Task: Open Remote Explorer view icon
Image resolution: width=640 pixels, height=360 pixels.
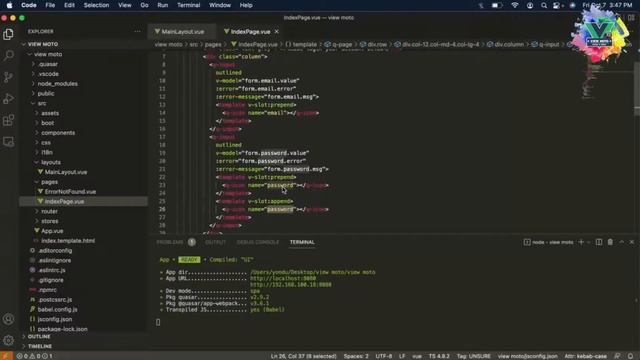Action: (8, 142)
